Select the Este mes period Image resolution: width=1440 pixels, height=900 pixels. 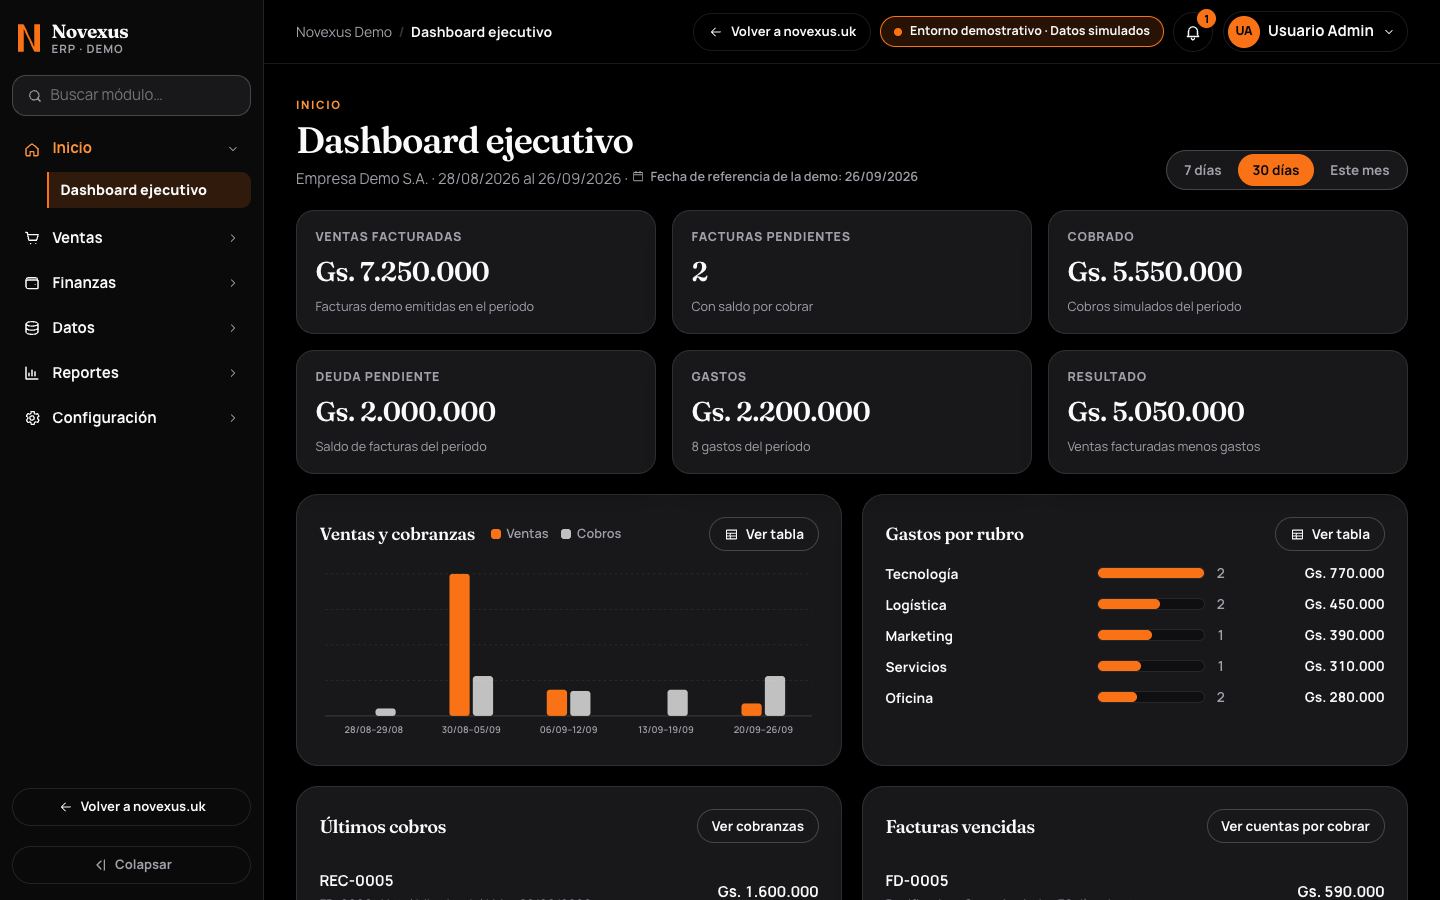pos(1359,170)
